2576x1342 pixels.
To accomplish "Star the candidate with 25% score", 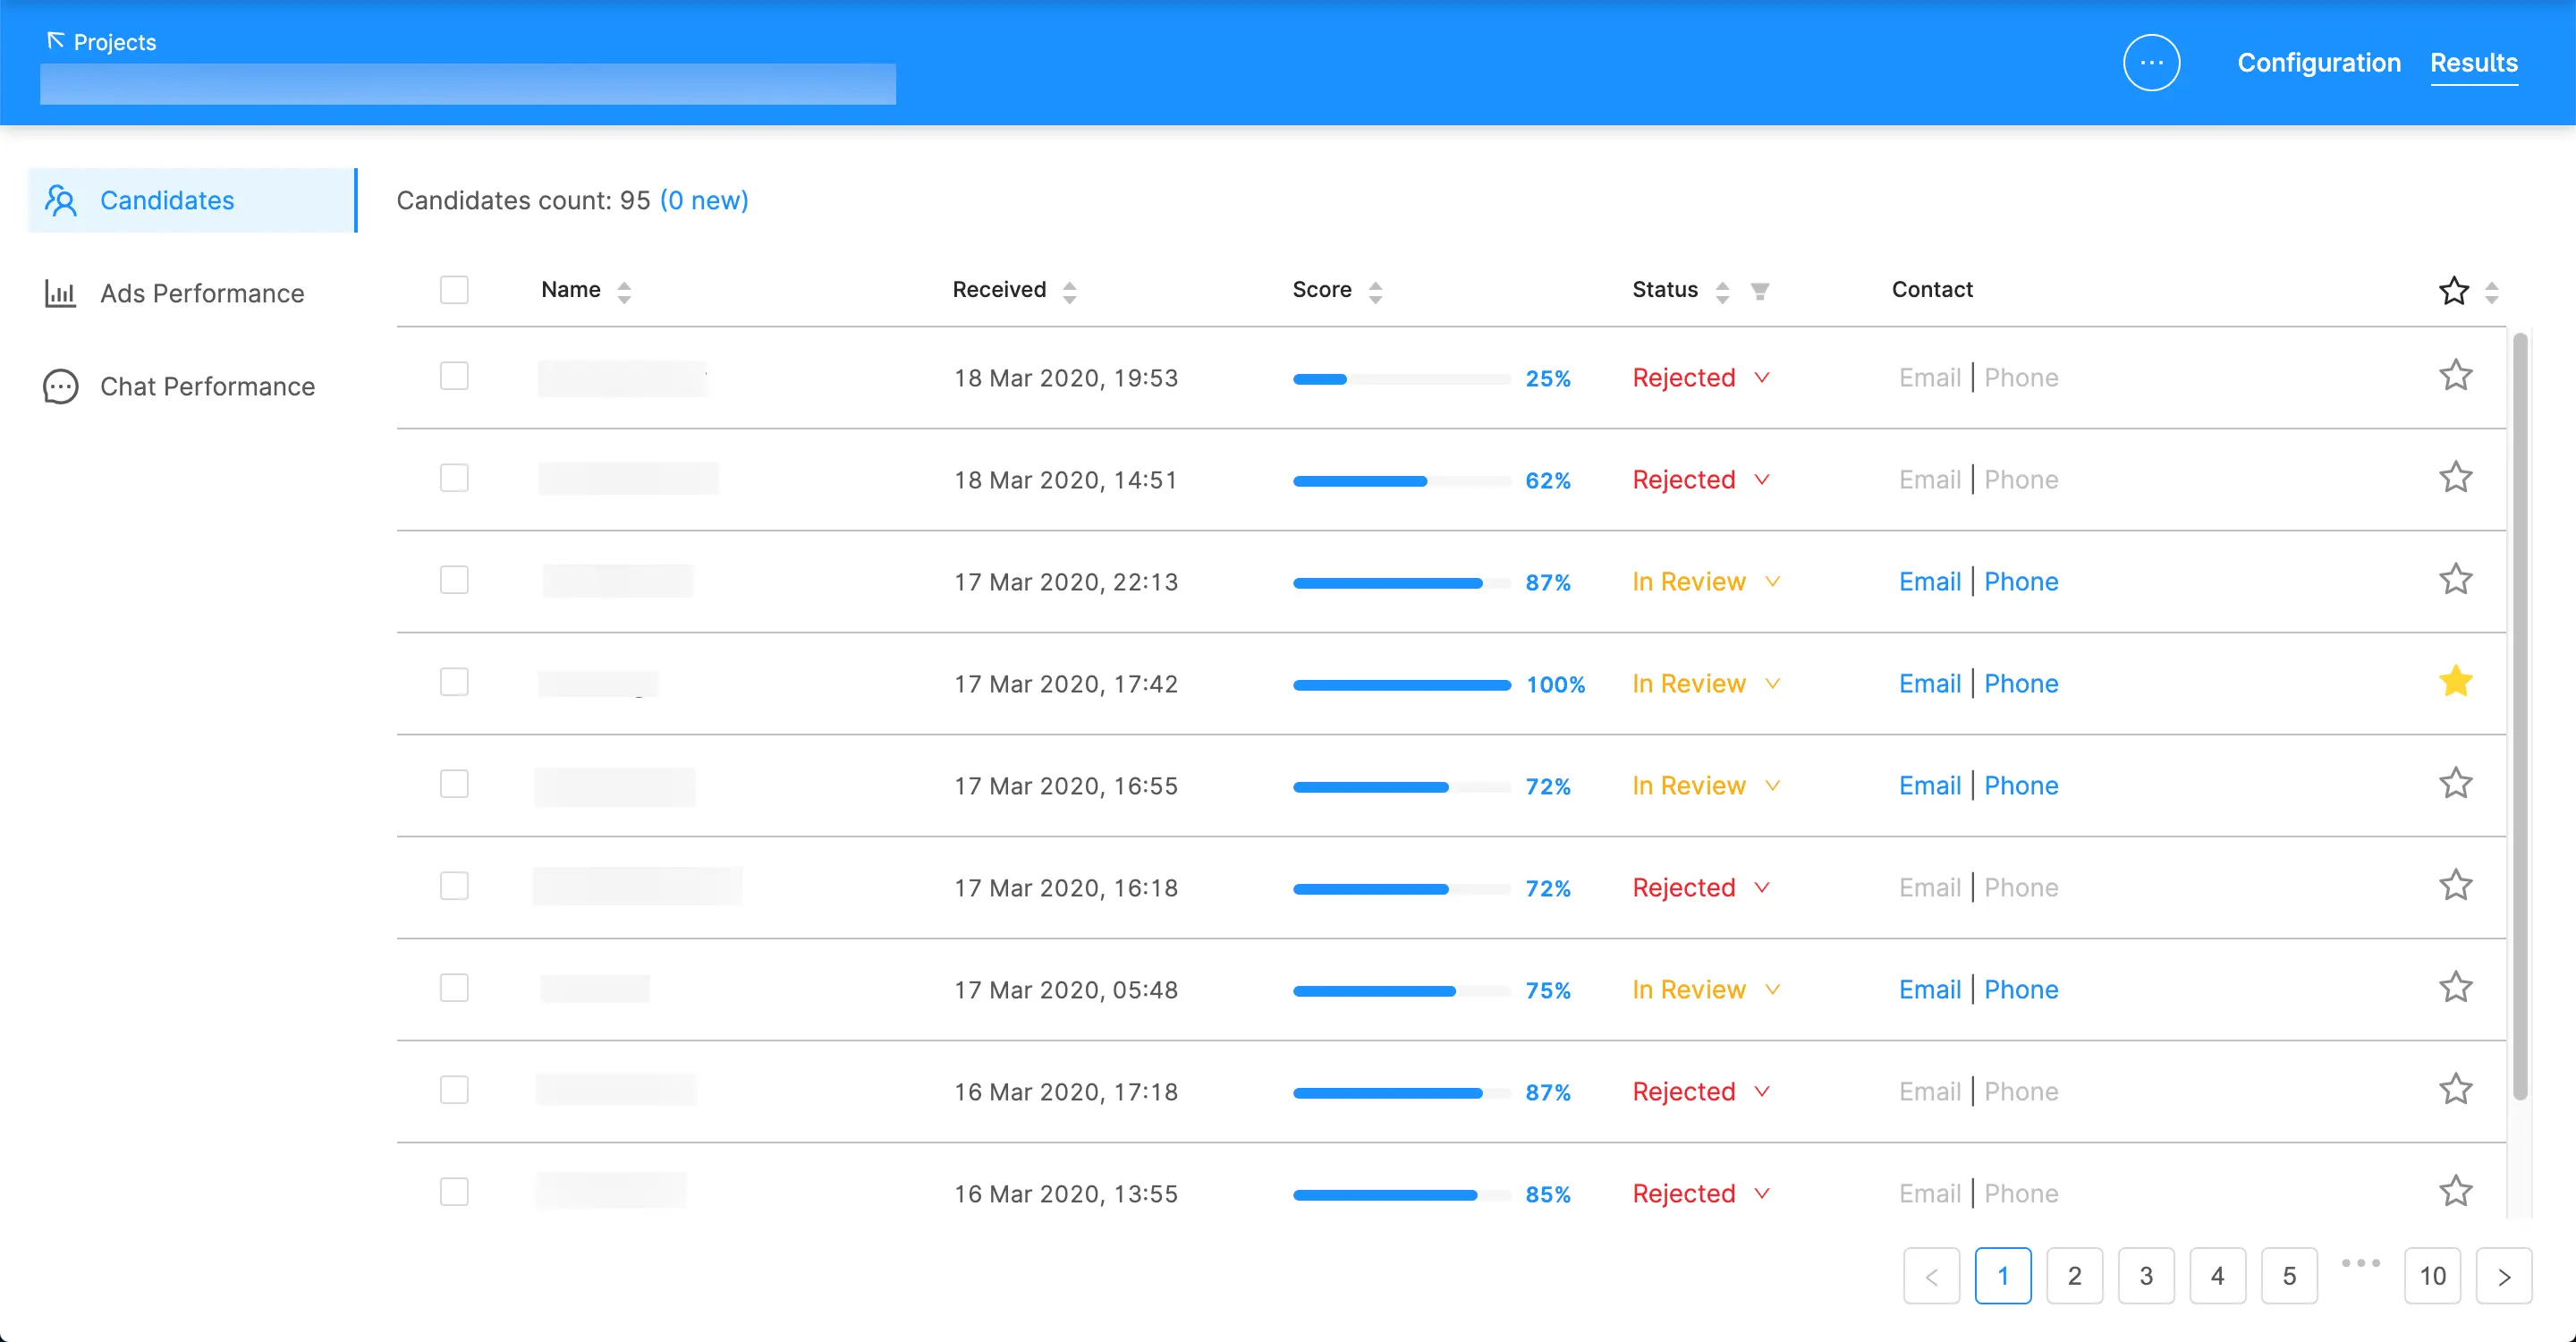I will pyautogui.click(x=2455, y=376).
